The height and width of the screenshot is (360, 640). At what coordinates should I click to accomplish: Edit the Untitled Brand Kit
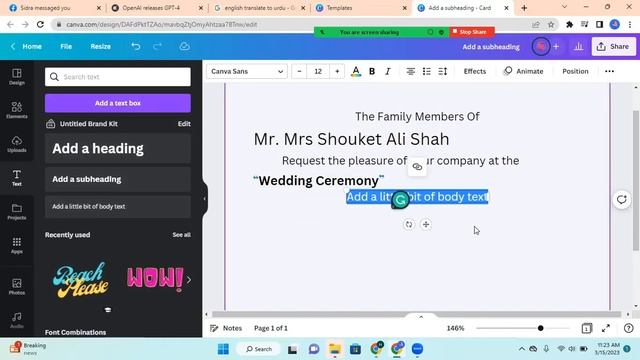tap(184, 124)
